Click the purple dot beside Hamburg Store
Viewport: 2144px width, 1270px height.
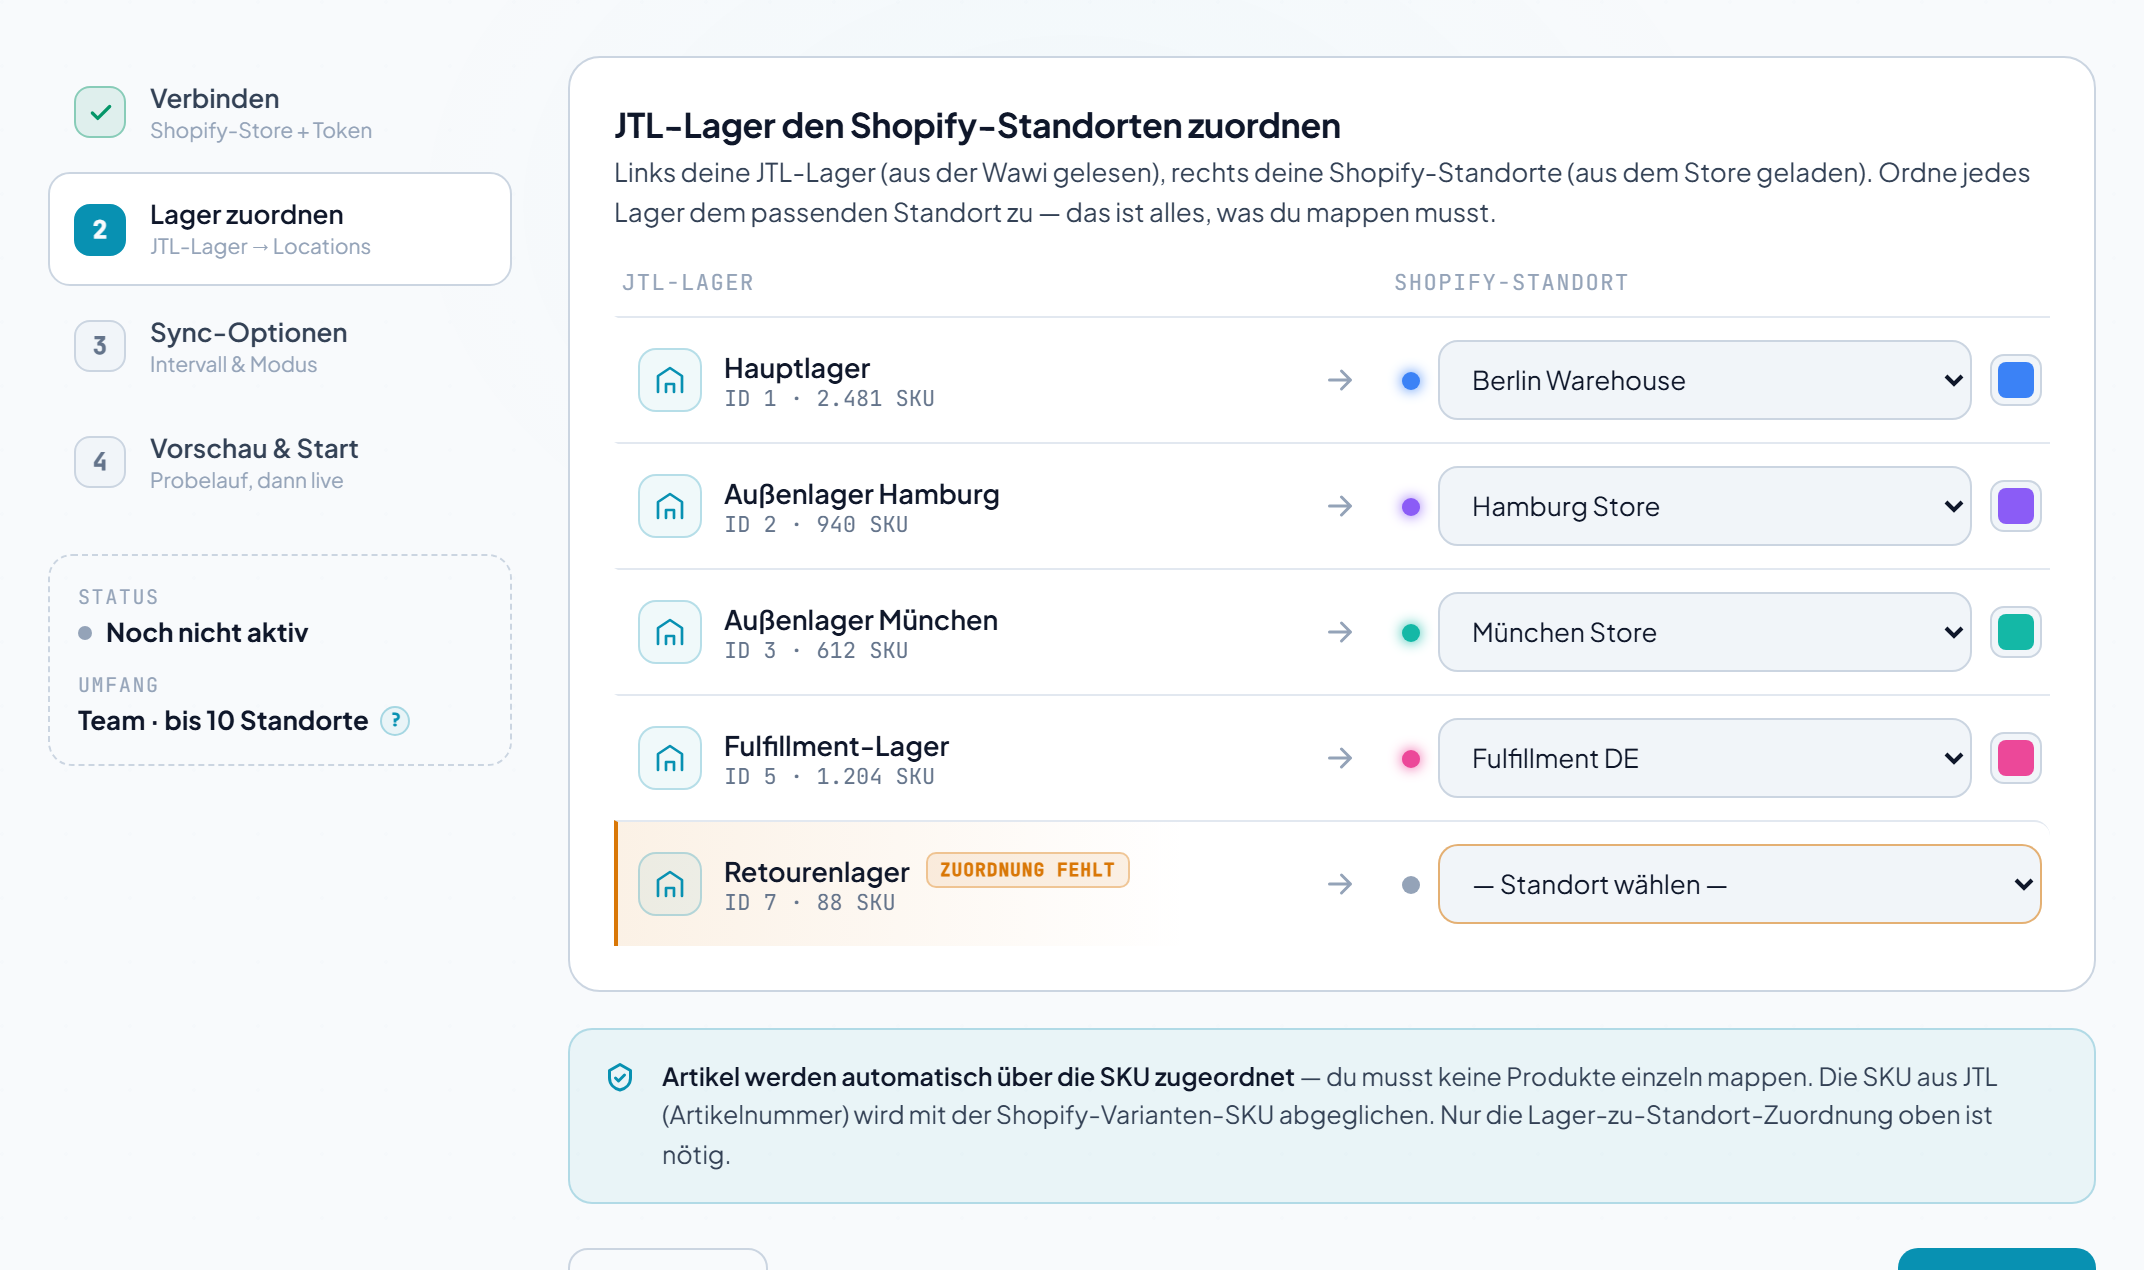pyautogui.click(x=1411, y=507)
